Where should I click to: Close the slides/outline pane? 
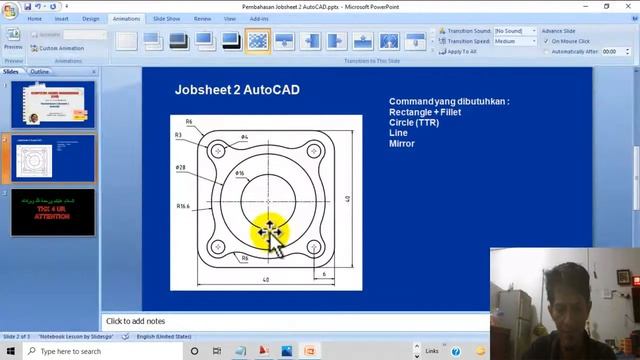94,72
